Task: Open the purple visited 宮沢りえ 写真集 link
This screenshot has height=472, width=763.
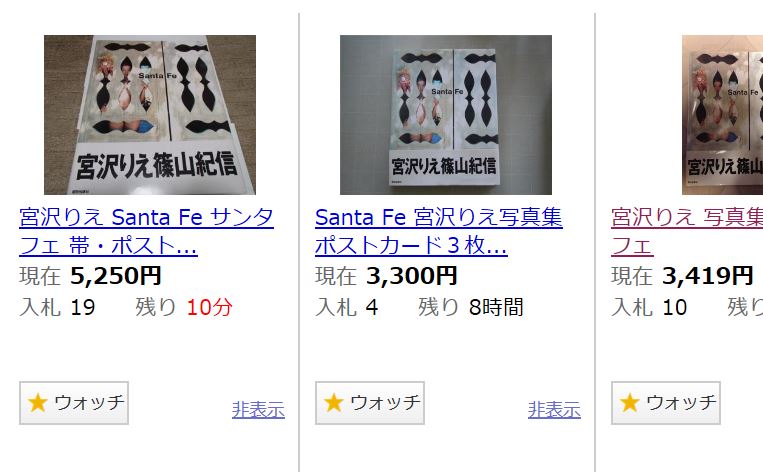Action: 687,232
